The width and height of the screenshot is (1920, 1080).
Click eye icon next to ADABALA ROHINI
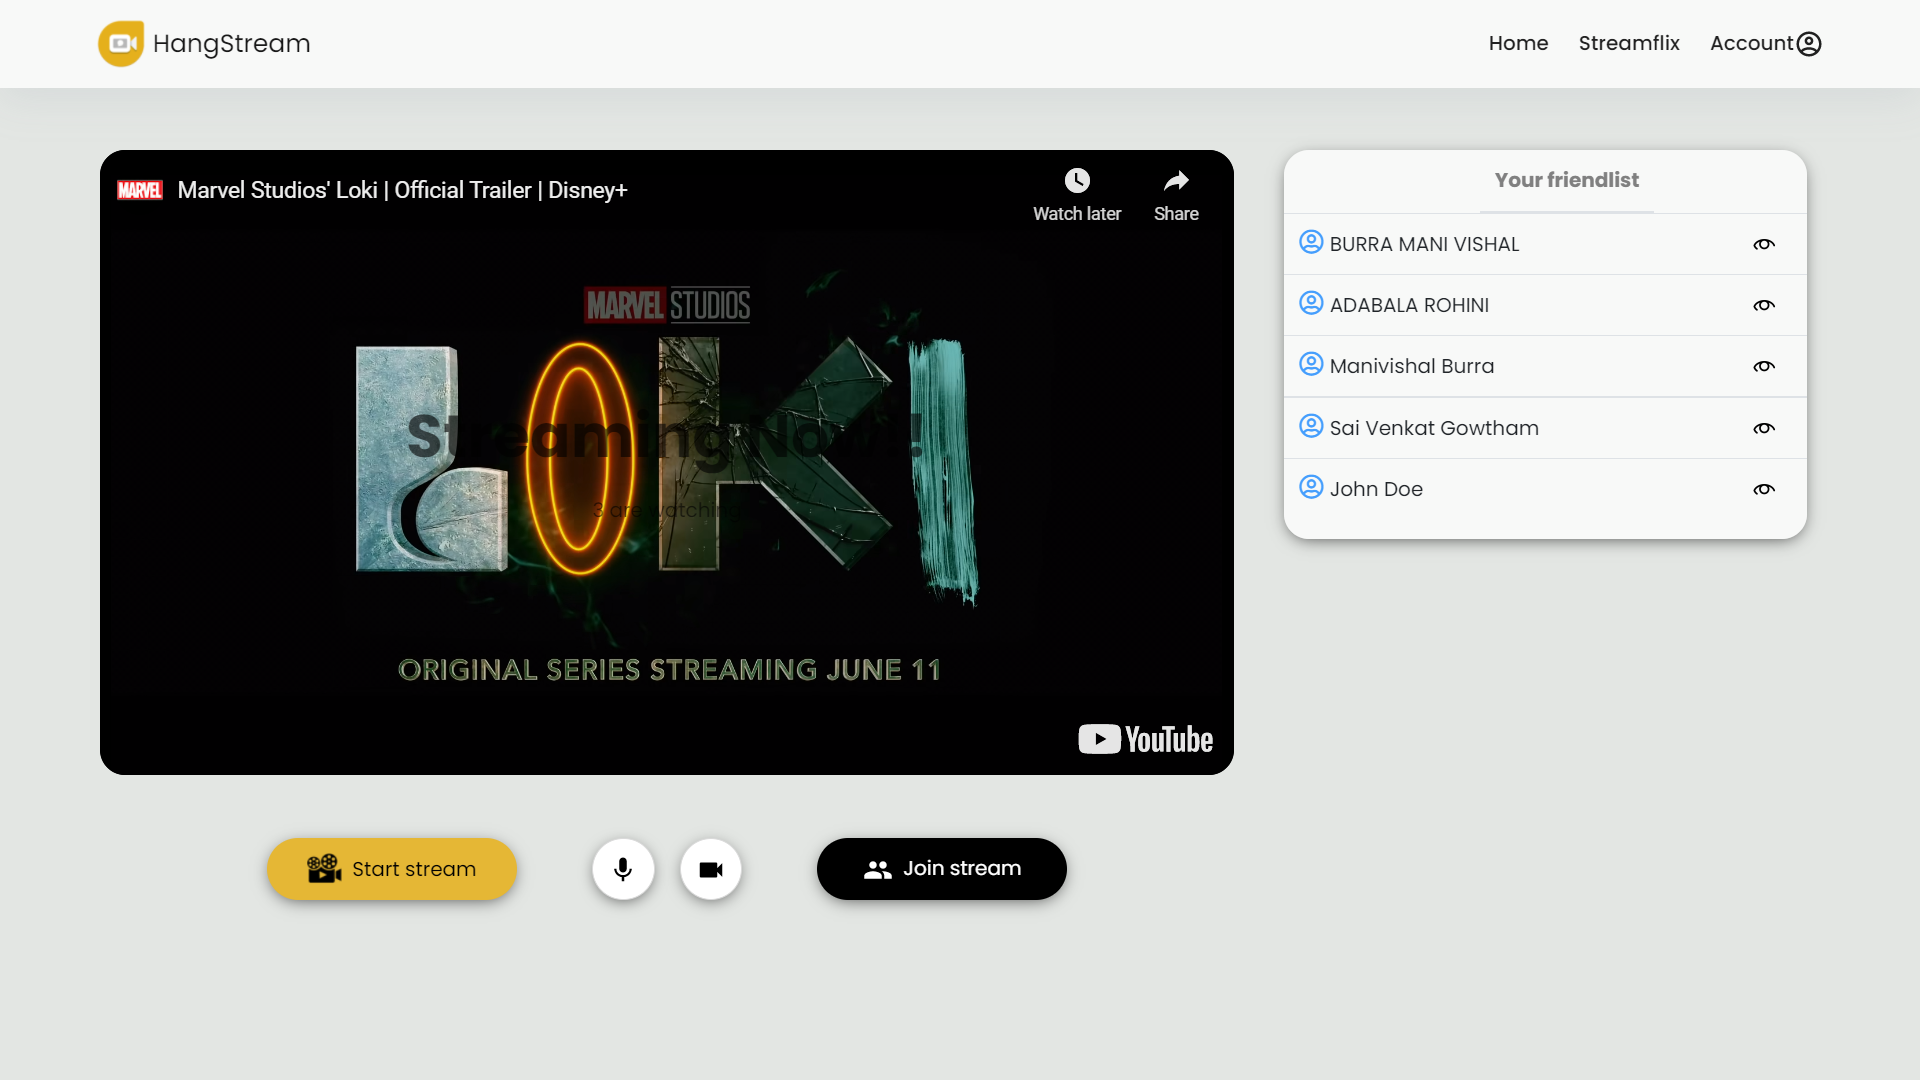click(x=1764, y=306)
